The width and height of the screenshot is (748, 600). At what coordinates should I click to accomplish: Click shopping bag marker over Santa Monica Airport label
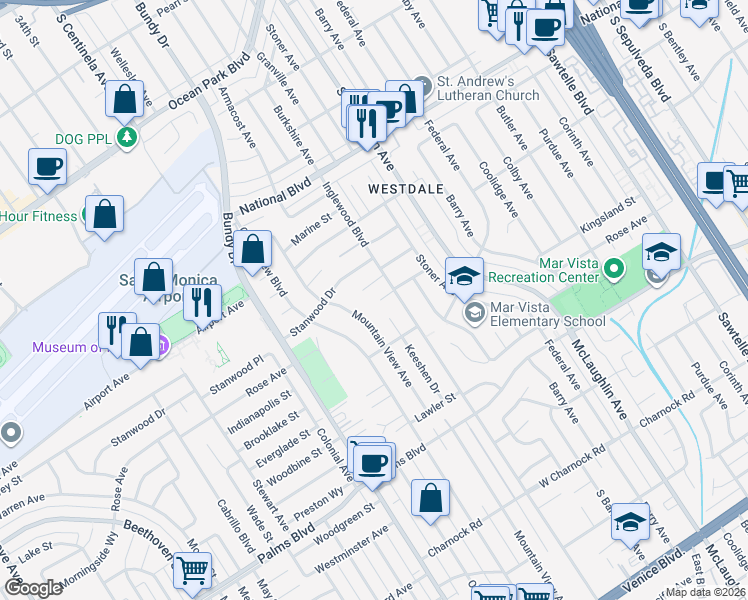click(x=153, y=278)
